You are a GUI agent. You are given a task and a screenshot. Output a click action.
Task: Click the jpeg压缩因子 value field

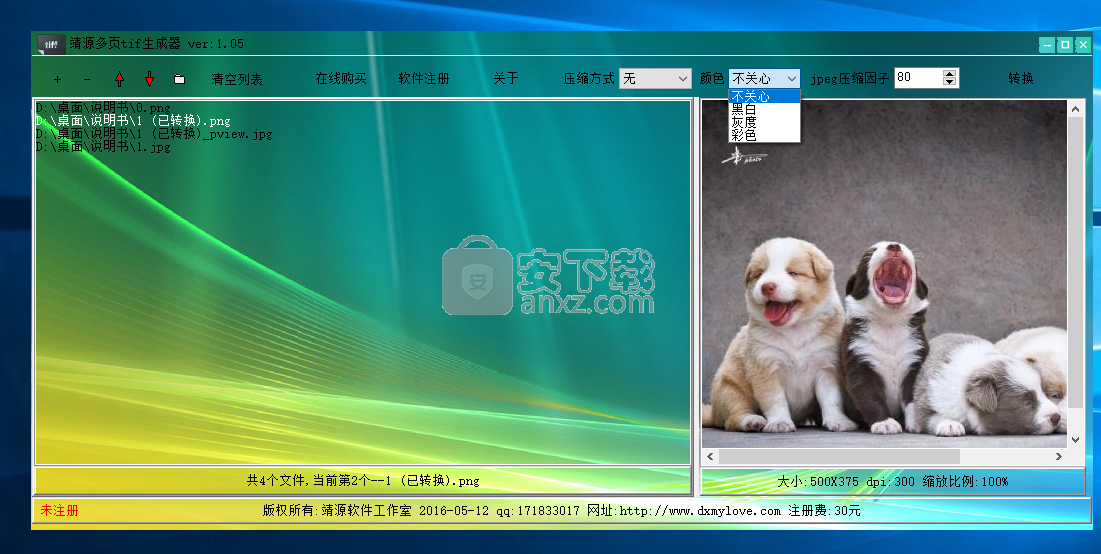click(x=918, y=78)
